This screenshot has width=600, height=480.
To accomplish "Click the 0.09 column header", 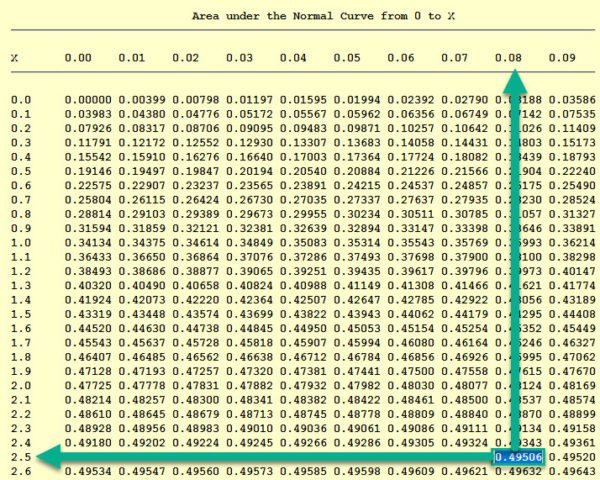I will point(562,58).
